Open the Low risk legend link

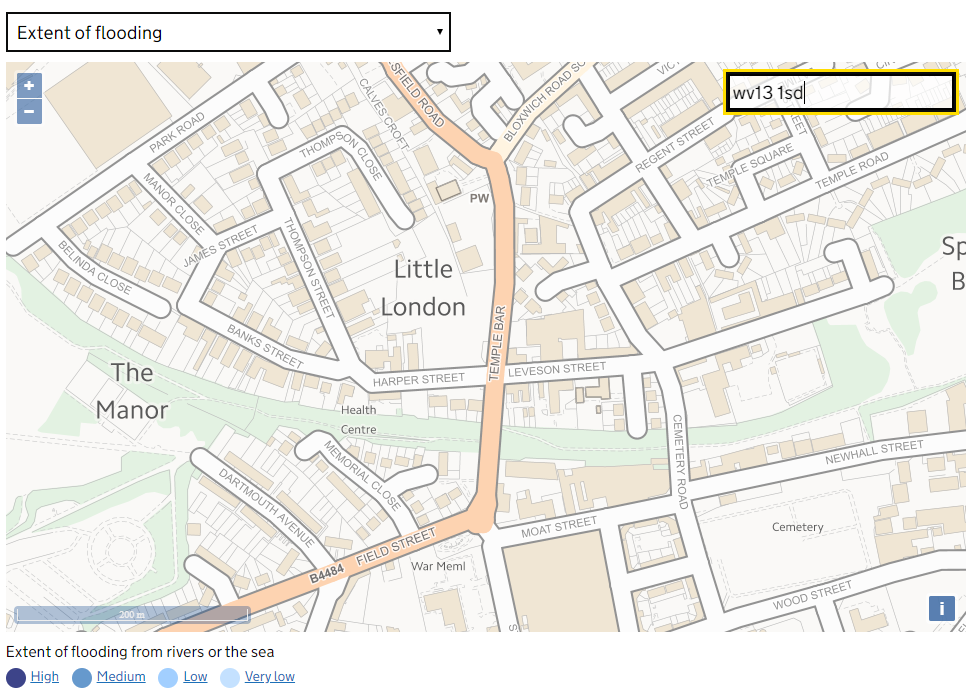[195, 677]
